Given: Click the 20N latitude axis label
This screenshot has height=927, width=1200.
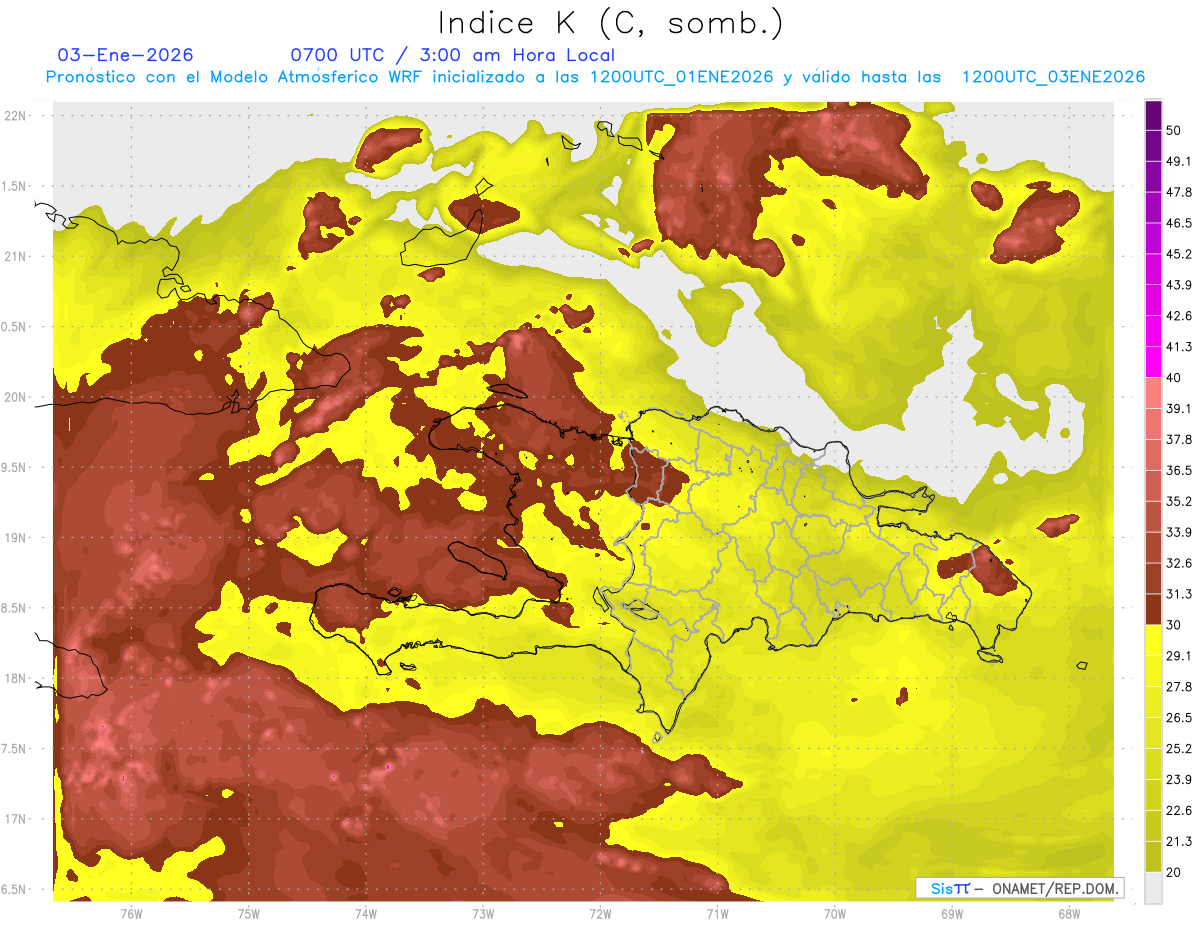Looking at the screenshot, I should (16, 397).
